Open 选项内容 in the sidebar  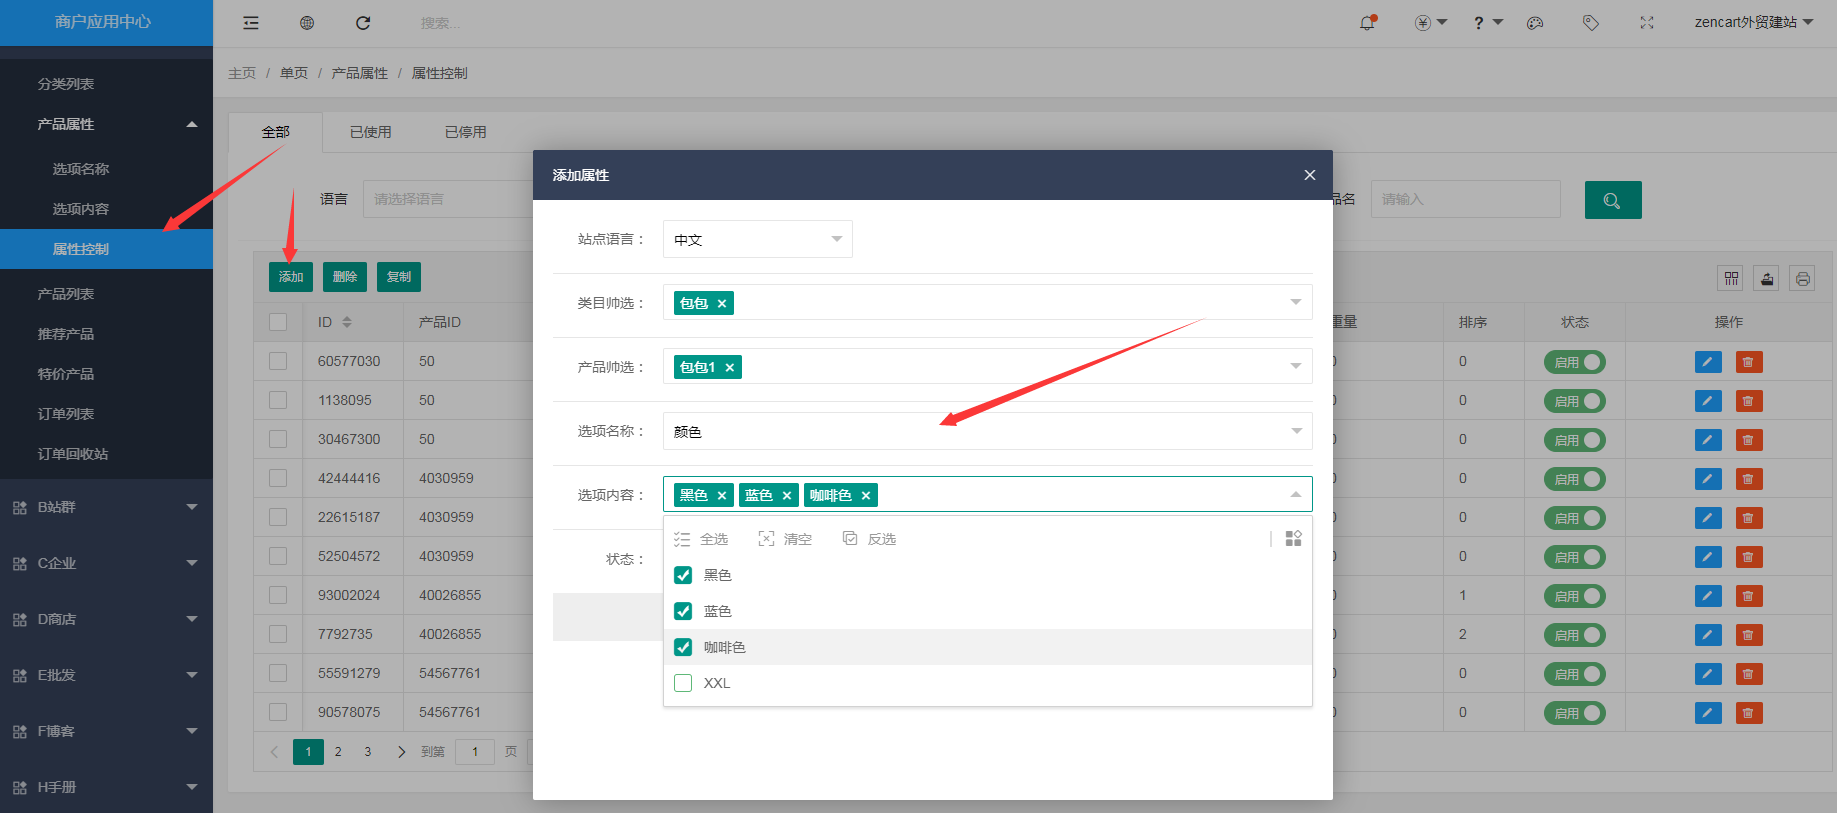[x=81, y=209]
